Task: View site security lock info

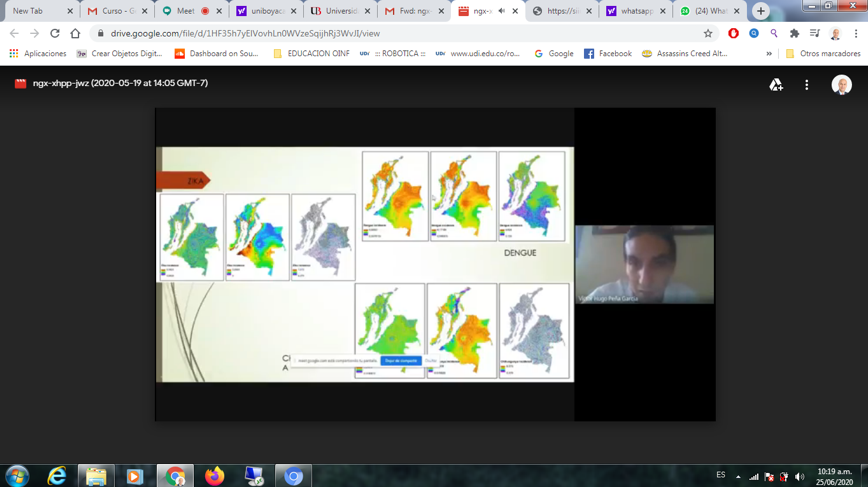Action: [x=100, y=33]
